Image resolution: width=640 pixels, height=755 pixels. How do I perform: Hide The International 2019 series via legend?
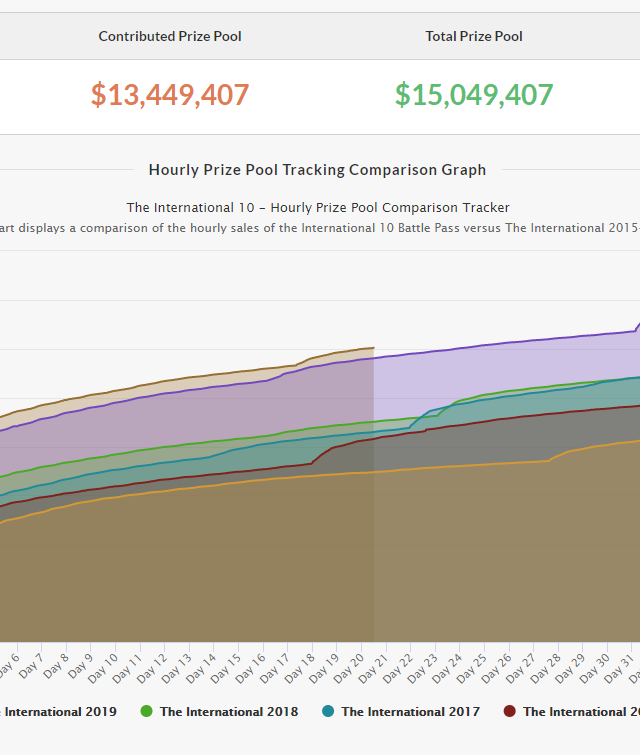tap(58, 712)
